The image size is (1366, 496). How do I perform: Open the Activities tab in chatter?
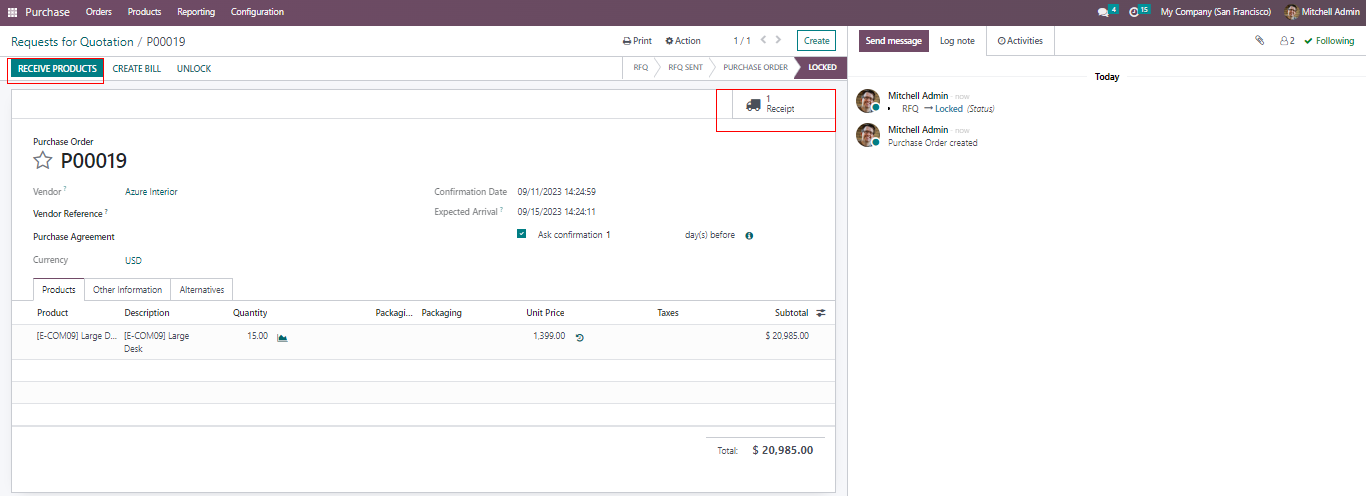pyautogui.click(x=1020, y=41)
